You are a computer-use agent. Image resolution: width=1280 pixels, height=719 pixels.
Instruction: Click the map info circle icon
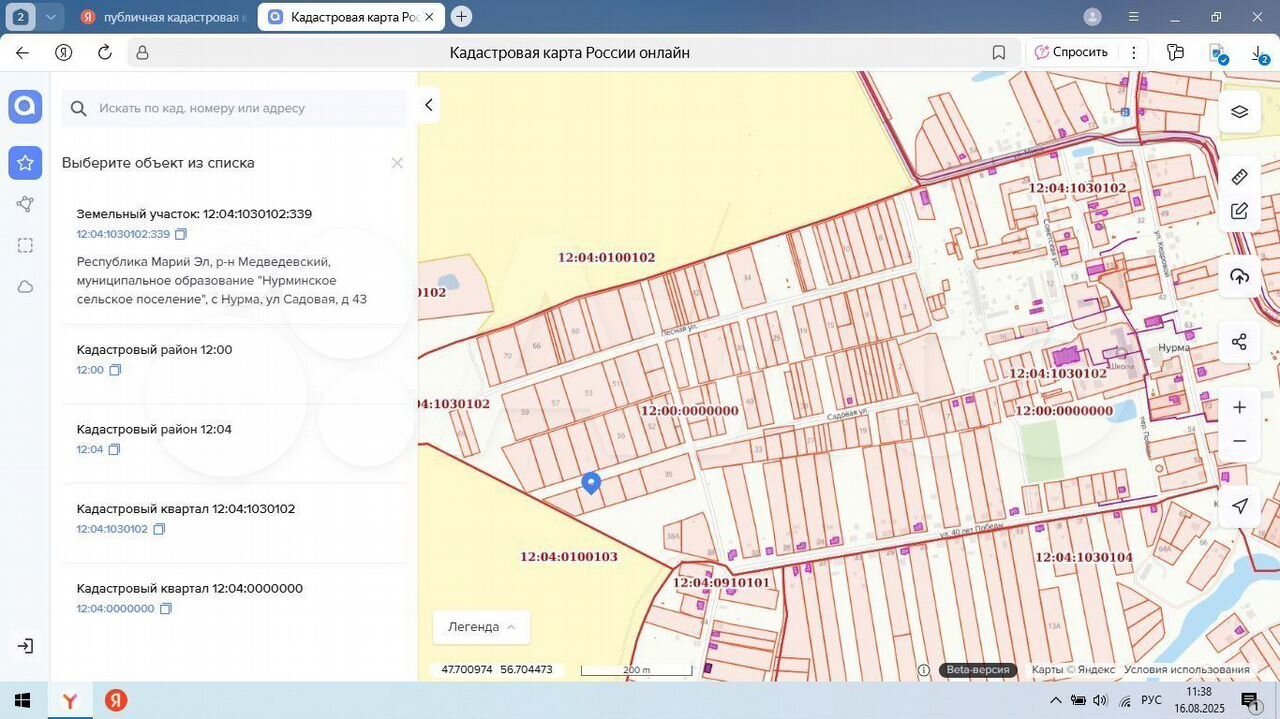pos(924,670)
